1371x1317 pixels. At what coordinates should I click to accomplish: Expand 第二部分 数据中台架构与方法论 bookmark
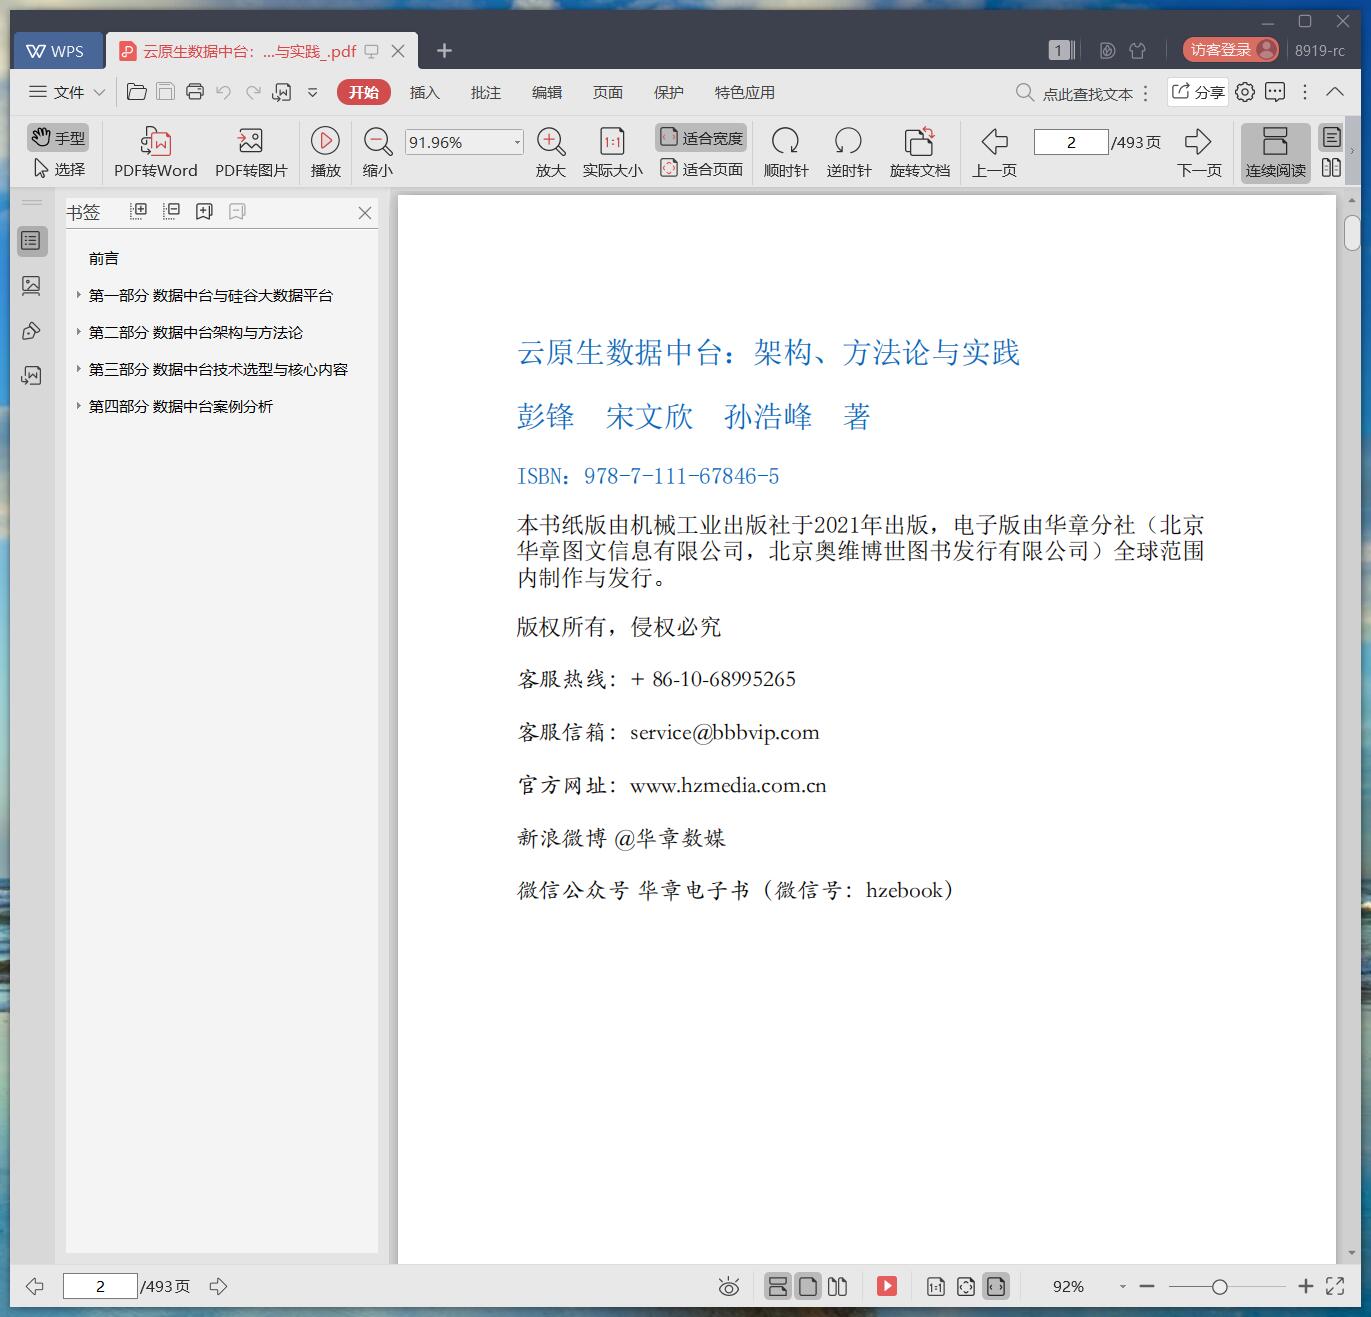tap(79, 332)
